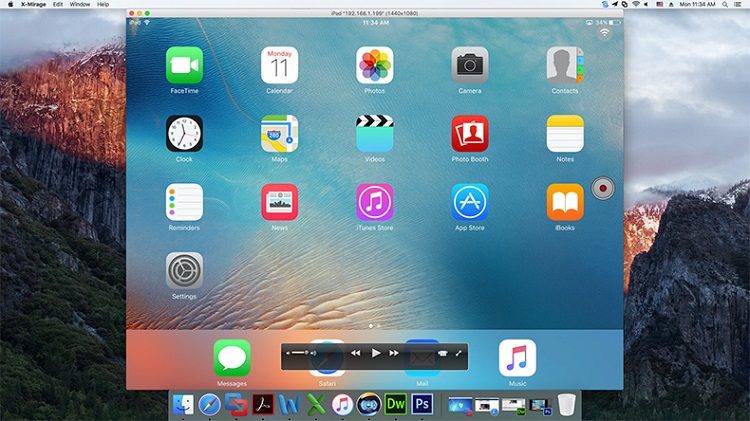Open the Videos app
The width and height of the screenshot is (750, 421).
[x=375, y=133]
